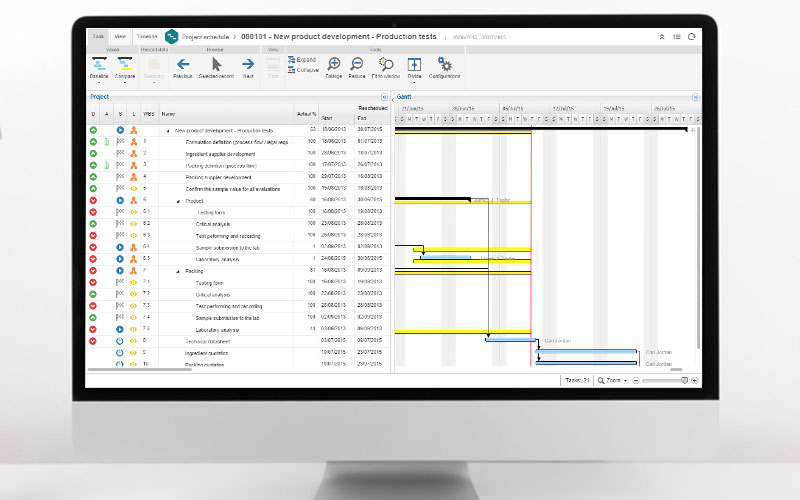Select Fit to window tool
The width and height of the screenshot is (800, 500).
[x=386, y=64]
